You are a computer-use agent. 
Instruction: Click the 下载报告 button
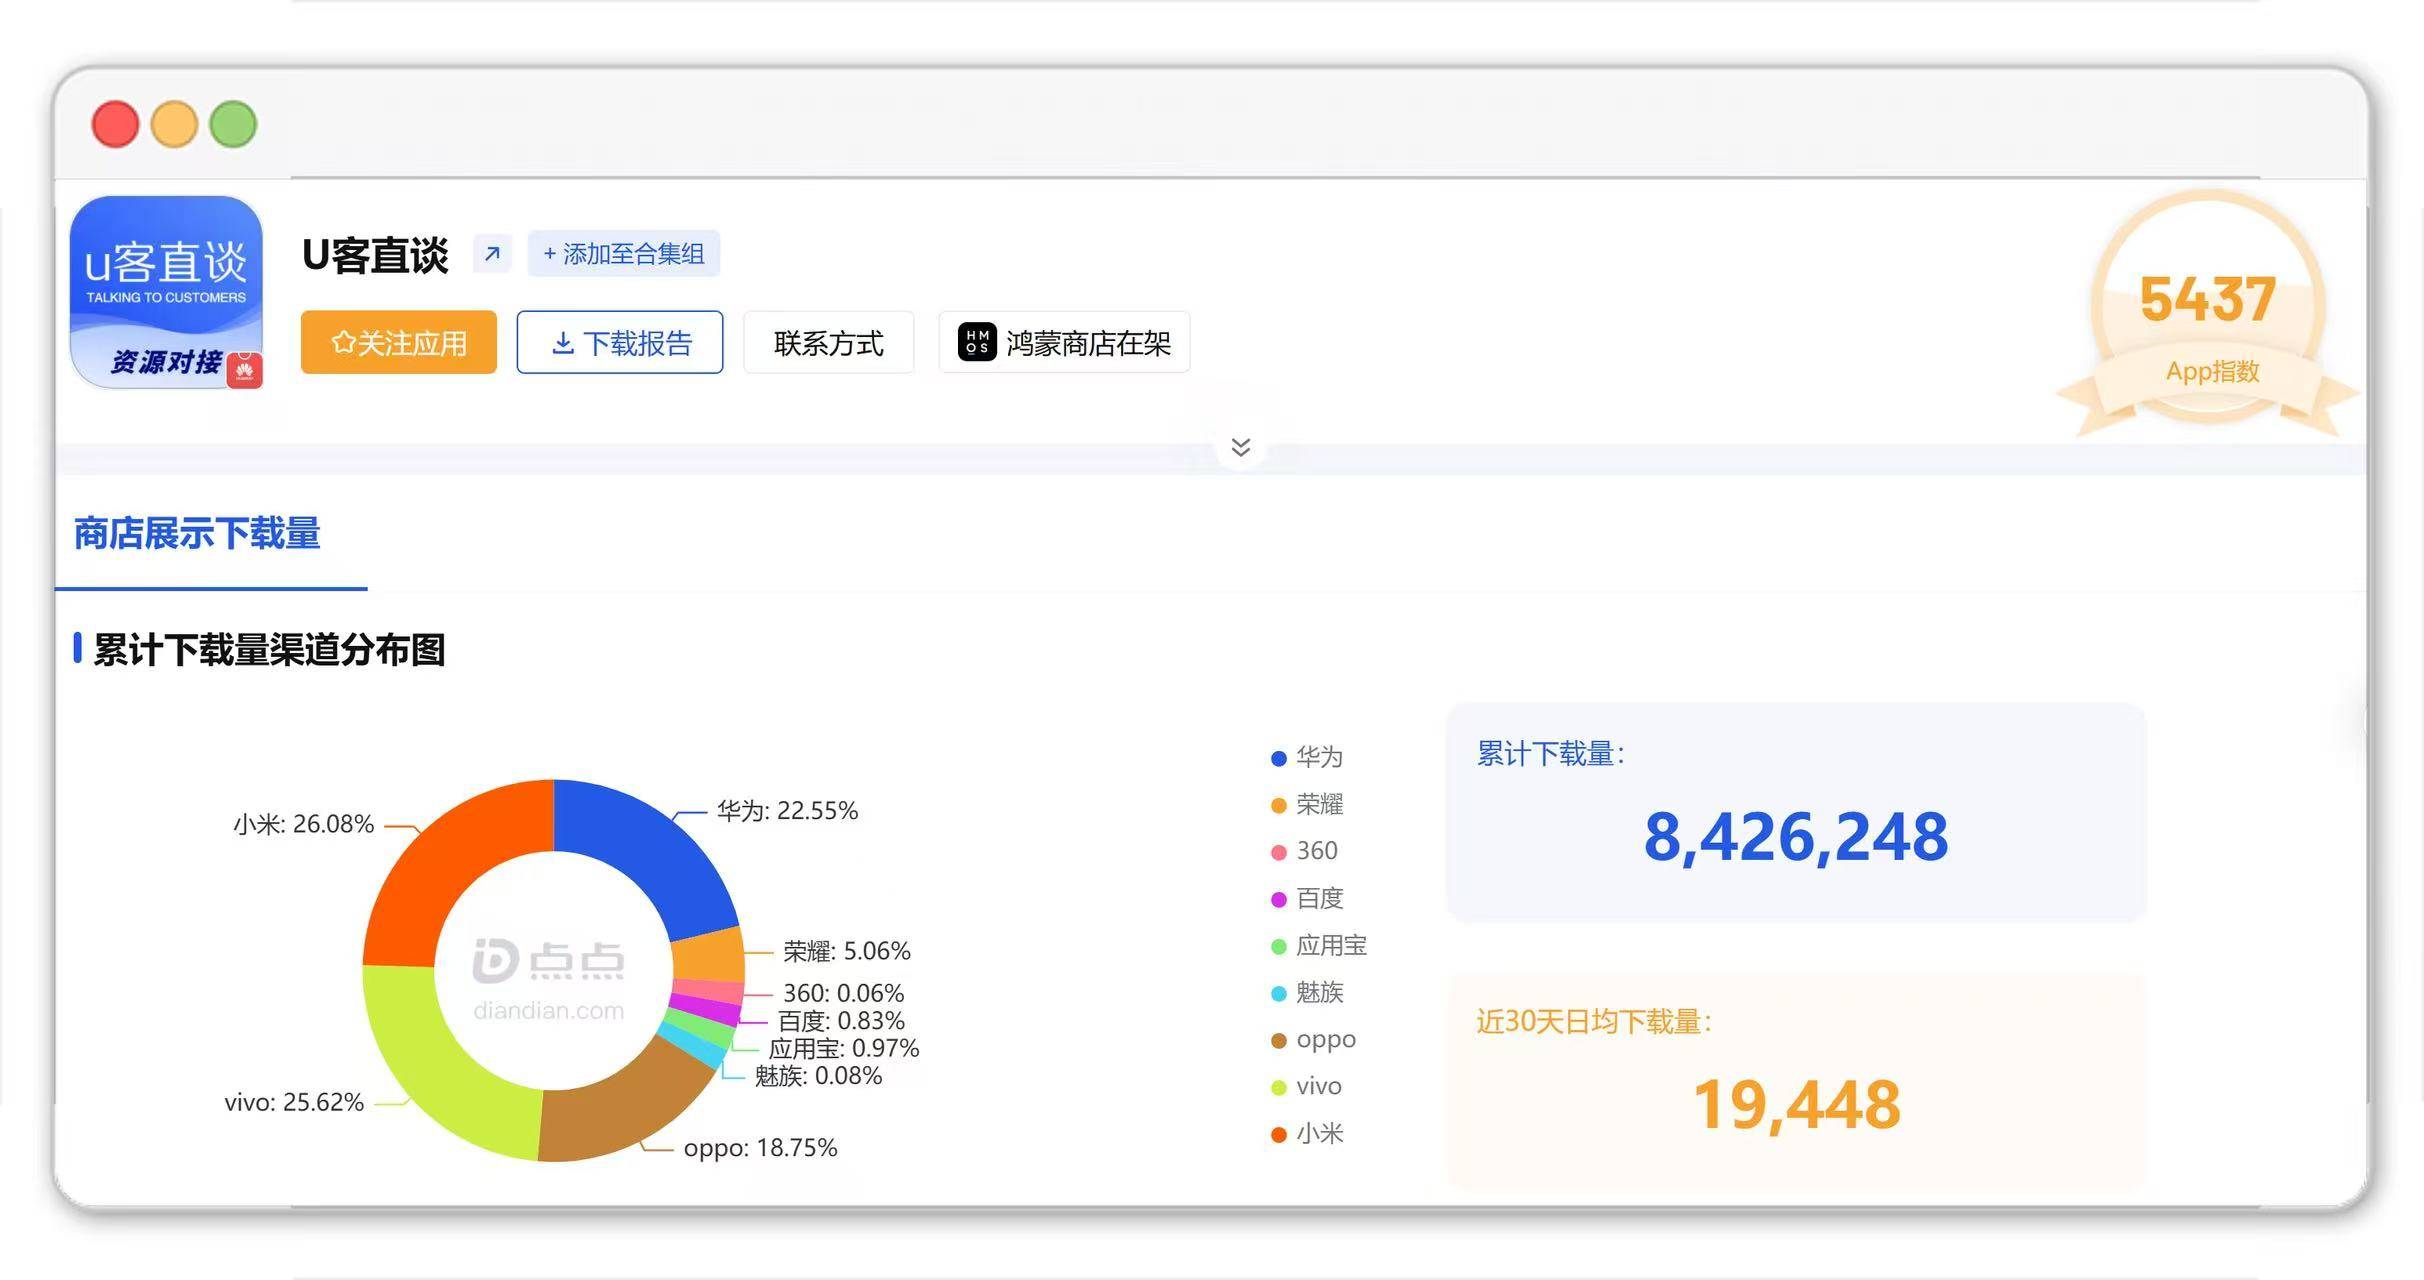coord(620,343)
